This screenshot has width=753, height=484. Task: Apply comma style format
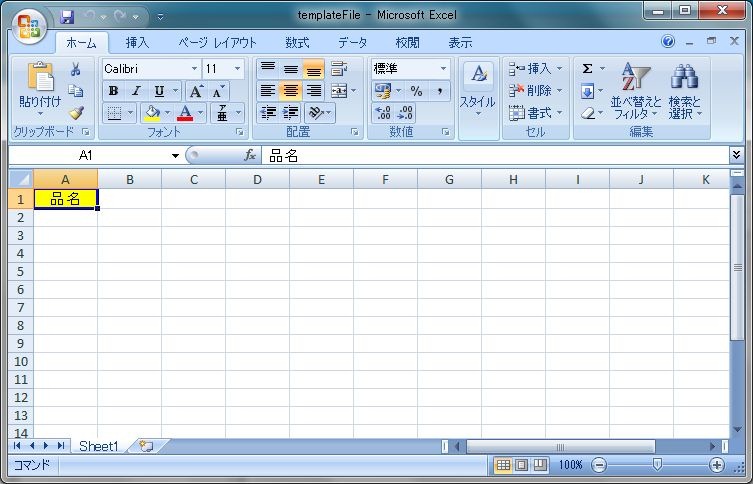[439, 91]
